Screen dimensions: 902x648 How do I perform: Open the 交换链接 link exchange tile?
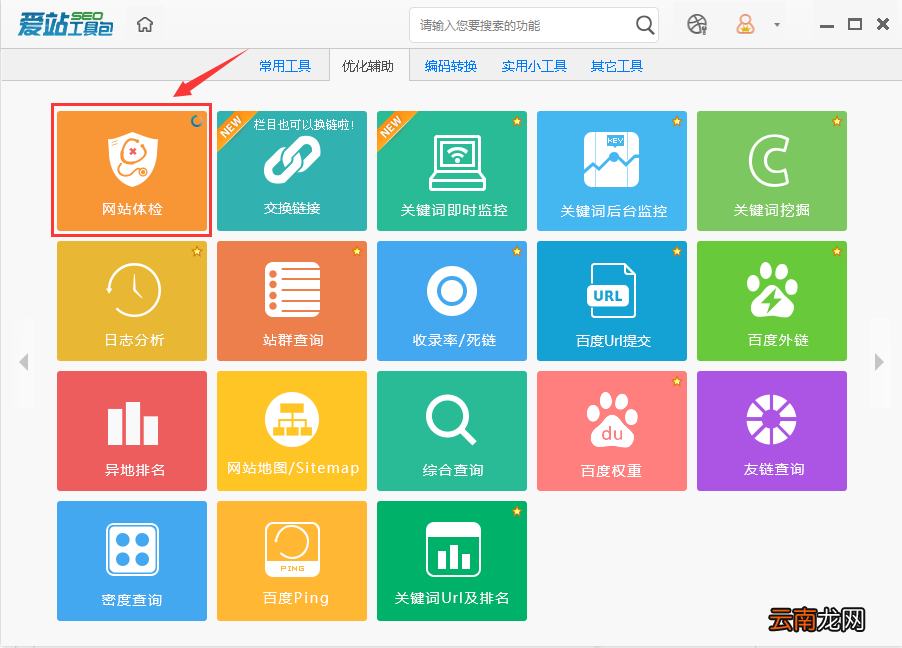pos(292,171)
